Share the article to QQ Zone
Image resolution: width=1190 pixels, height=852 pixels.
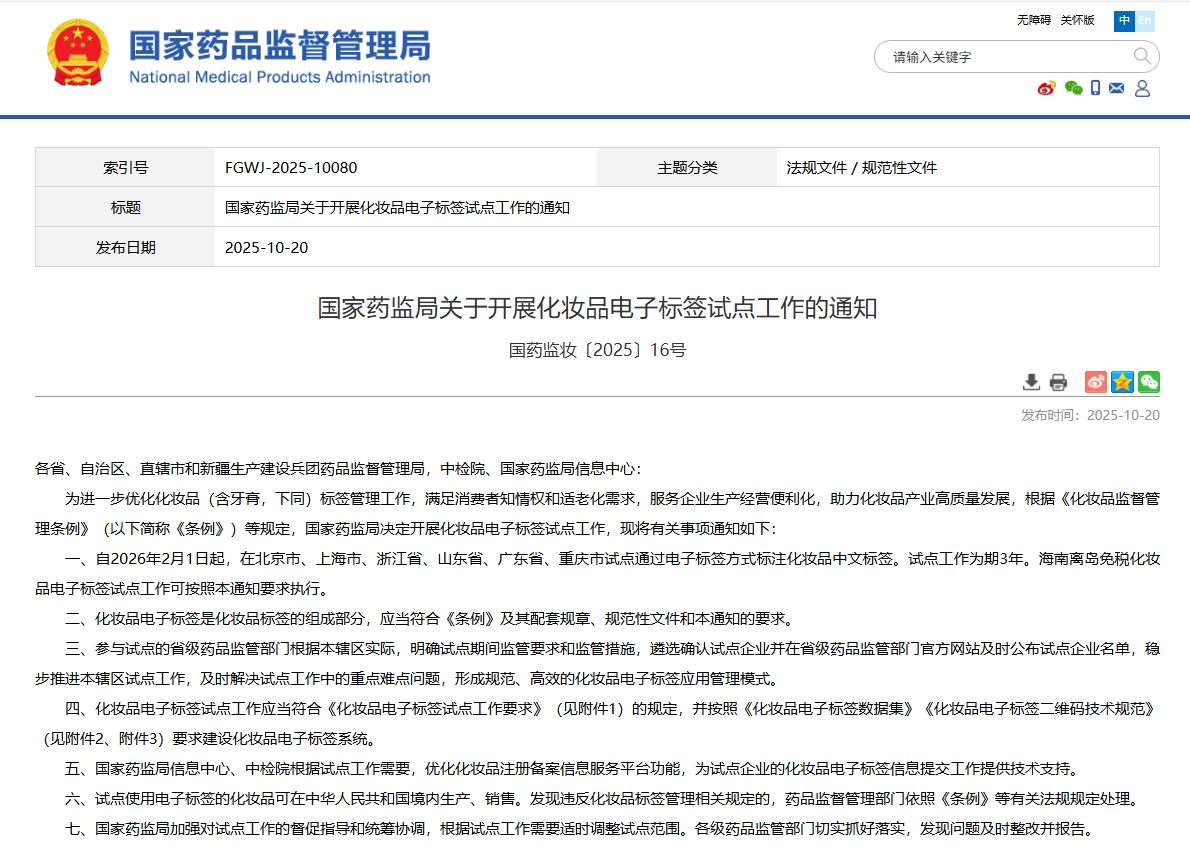tap(1122, 382)
